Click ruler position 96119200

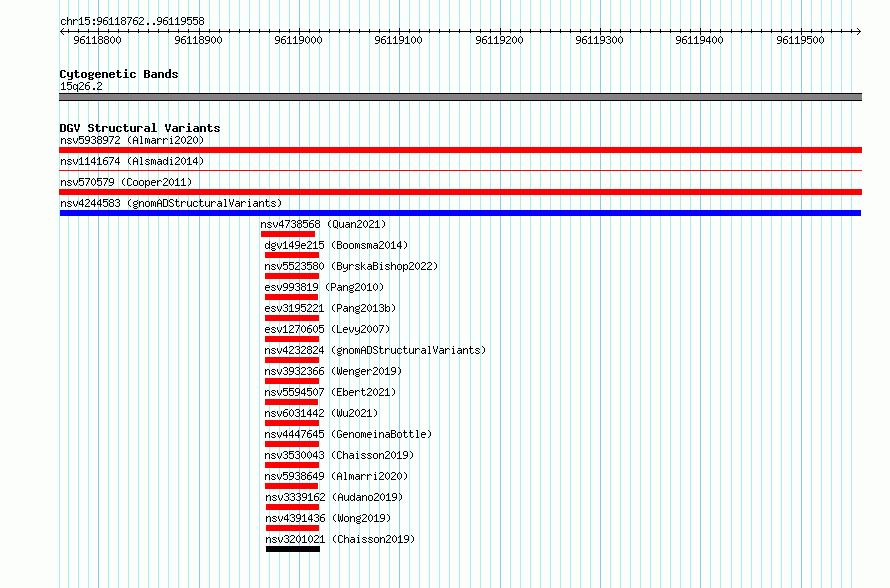pos(499,40)
